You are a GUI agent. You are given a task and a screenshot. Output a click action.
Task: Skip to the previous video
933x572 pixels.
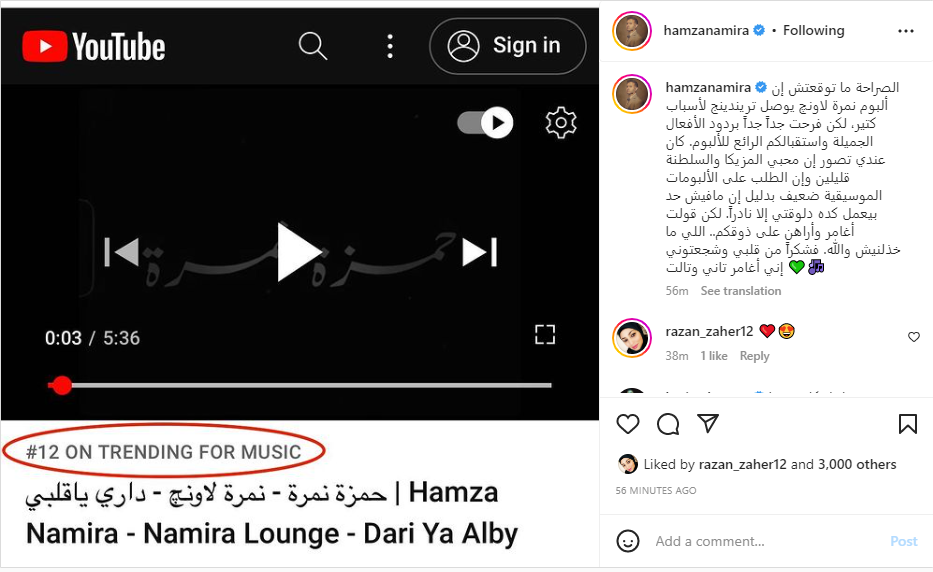pyautogui.click(x=121, y=252)
